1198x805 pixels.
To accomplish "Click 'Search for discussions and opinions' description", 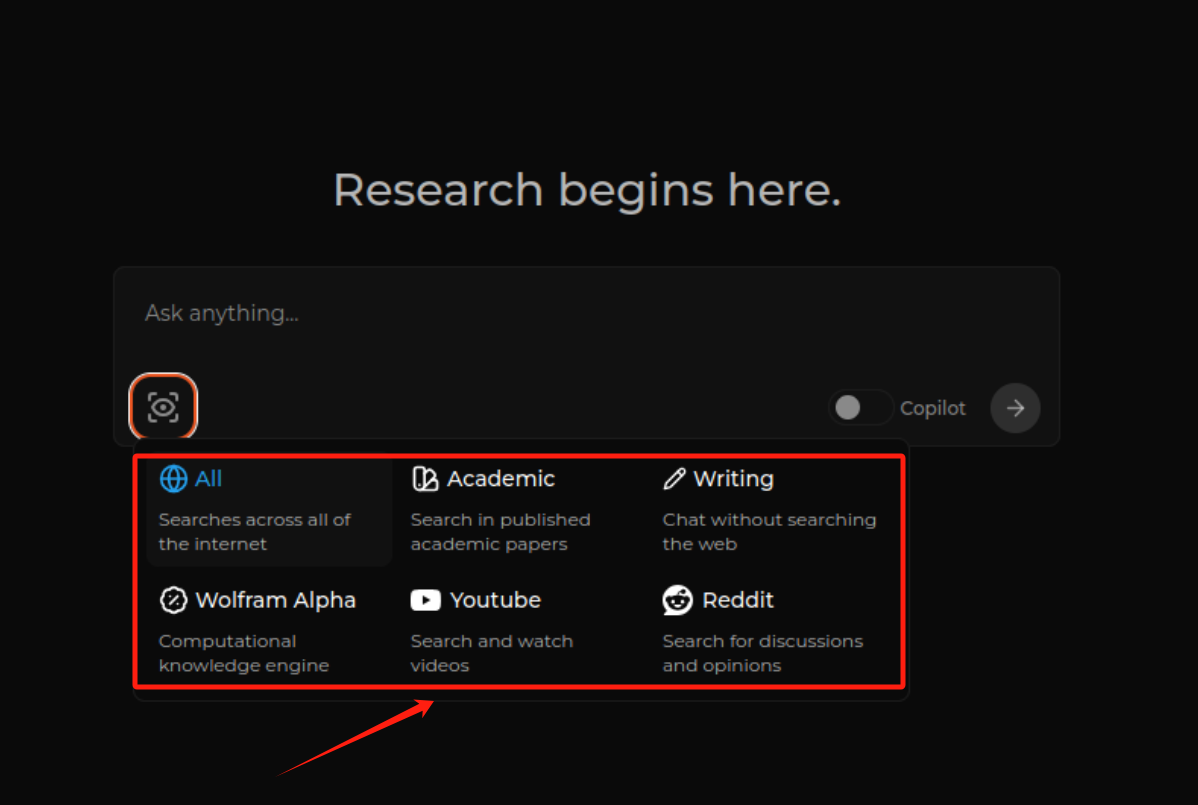I will [762, 653].
